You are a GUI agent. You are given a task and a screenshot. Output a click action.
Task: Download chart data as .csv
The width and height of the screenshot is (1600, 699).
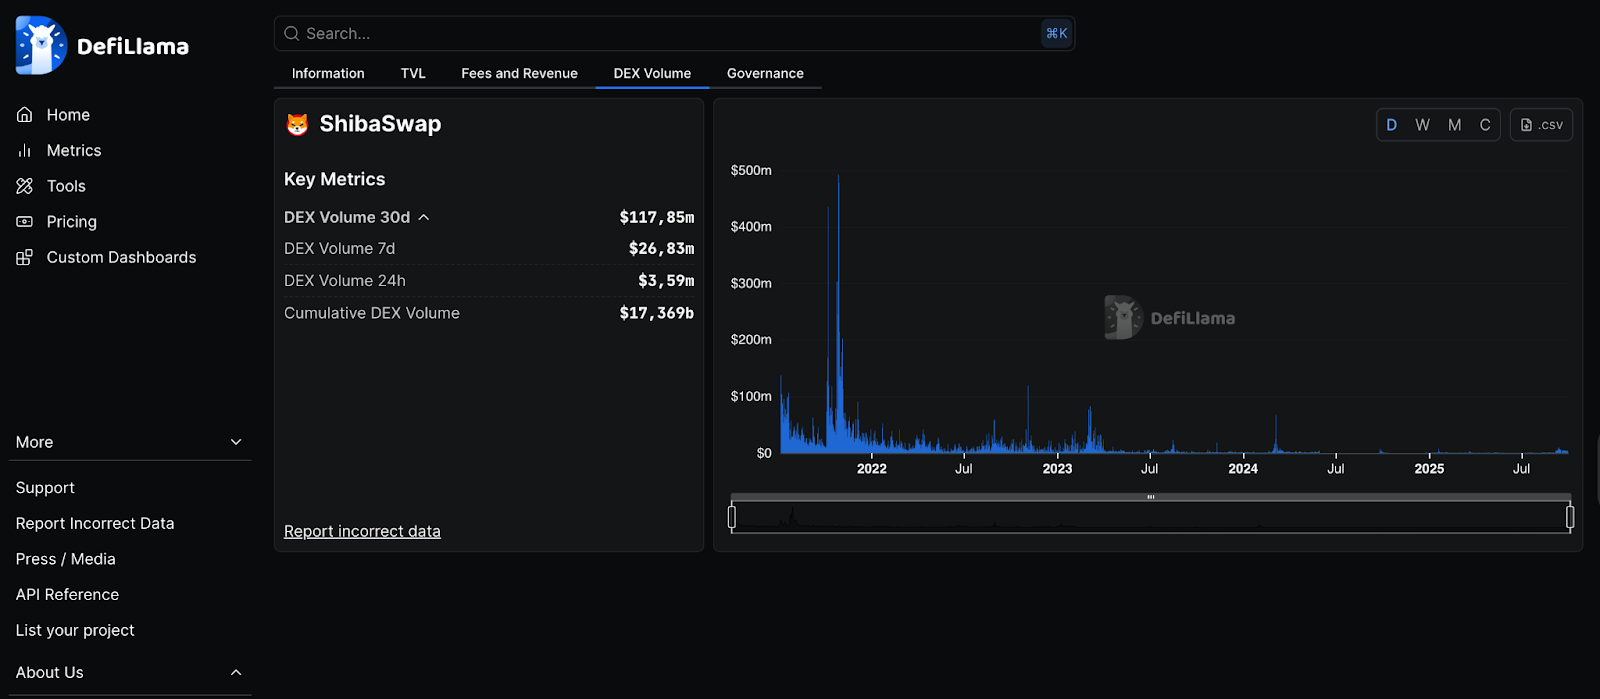(x=1541, y=125)
